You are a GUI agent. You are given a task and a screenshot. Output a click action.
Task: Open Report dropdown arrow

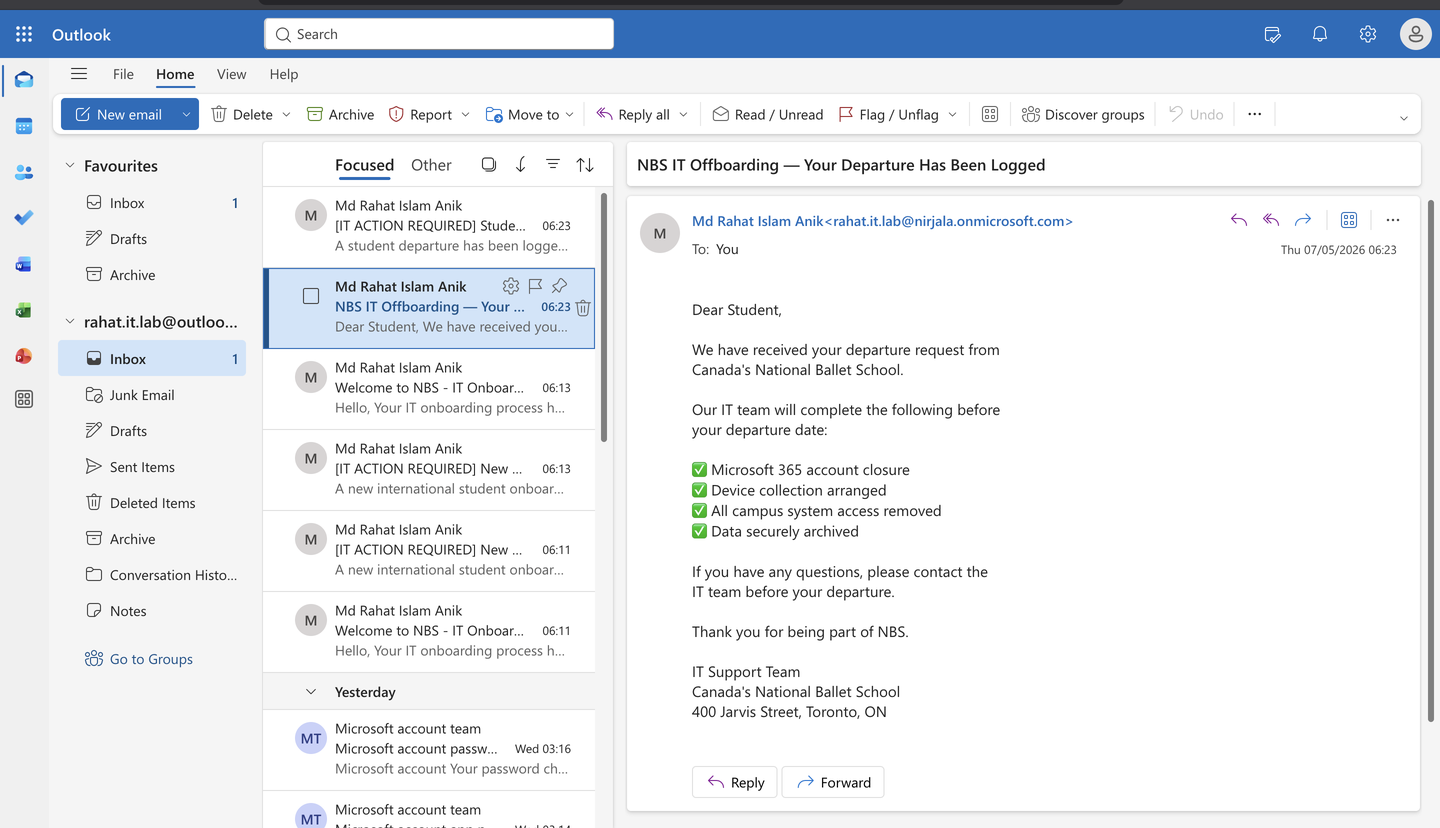click(465, 114)
